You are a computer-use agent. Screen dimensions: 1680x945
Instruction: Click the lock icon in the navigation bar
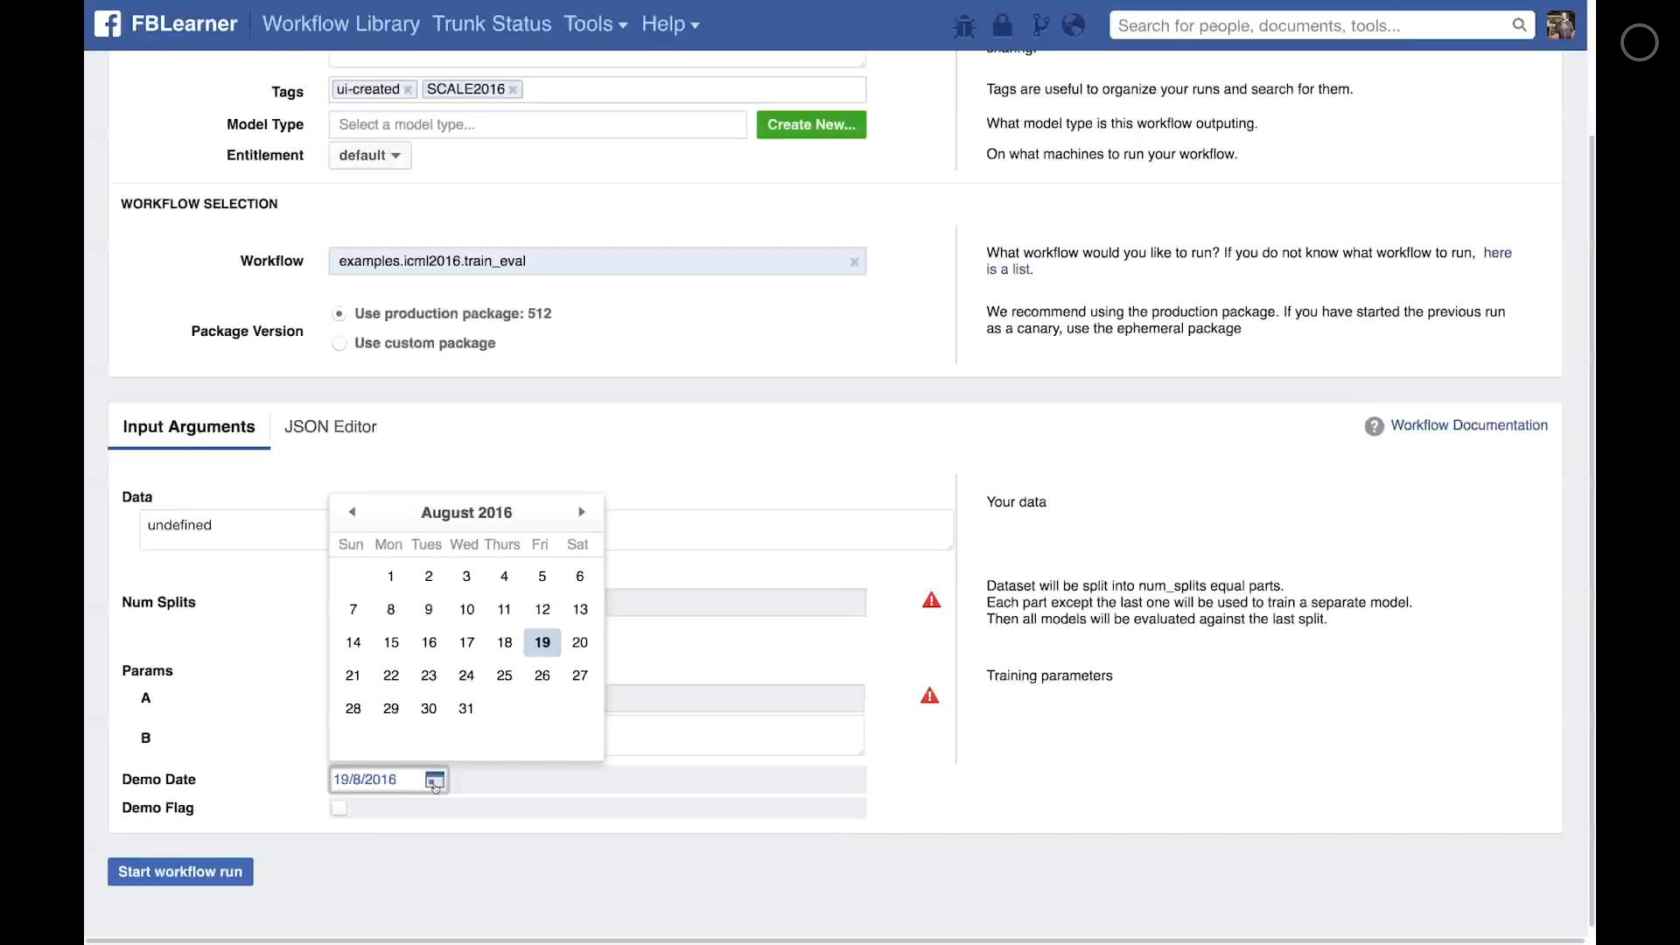[x=1002, y=25]
